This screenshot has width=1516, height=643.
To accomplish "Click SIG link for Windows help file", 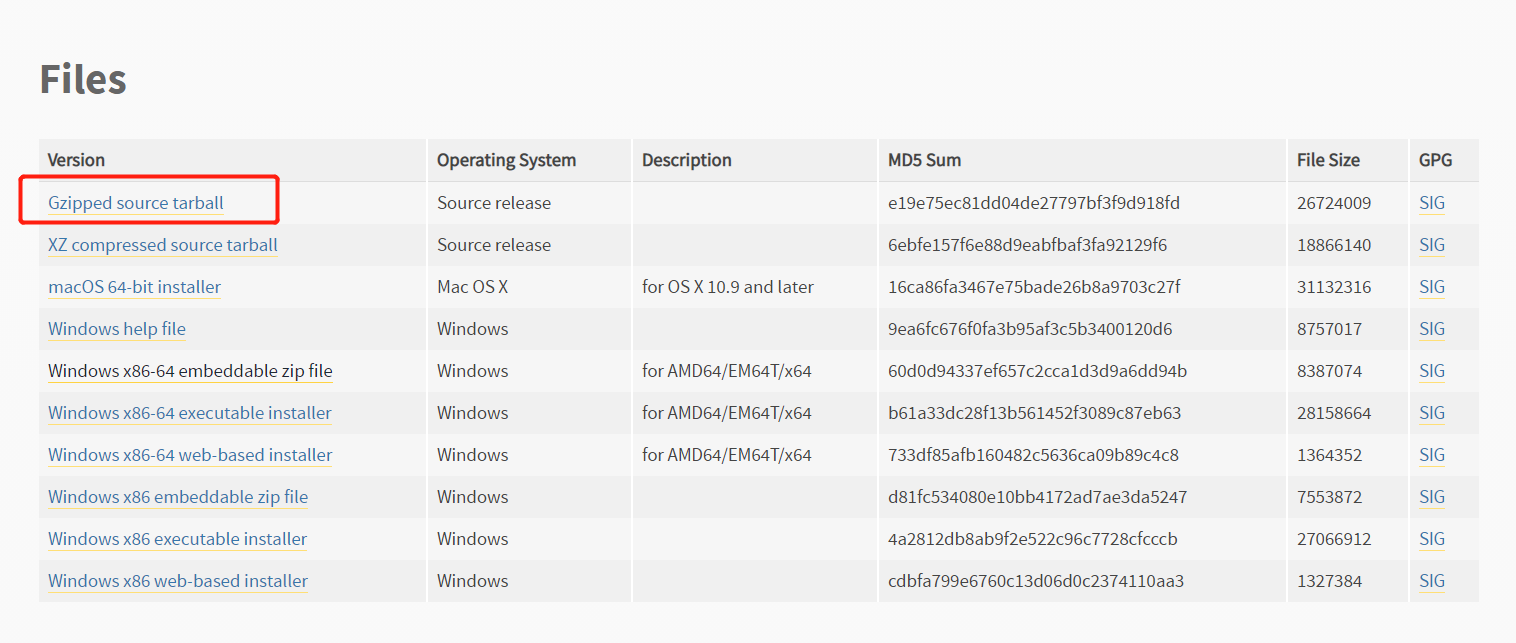I will tap(1432, 329).
